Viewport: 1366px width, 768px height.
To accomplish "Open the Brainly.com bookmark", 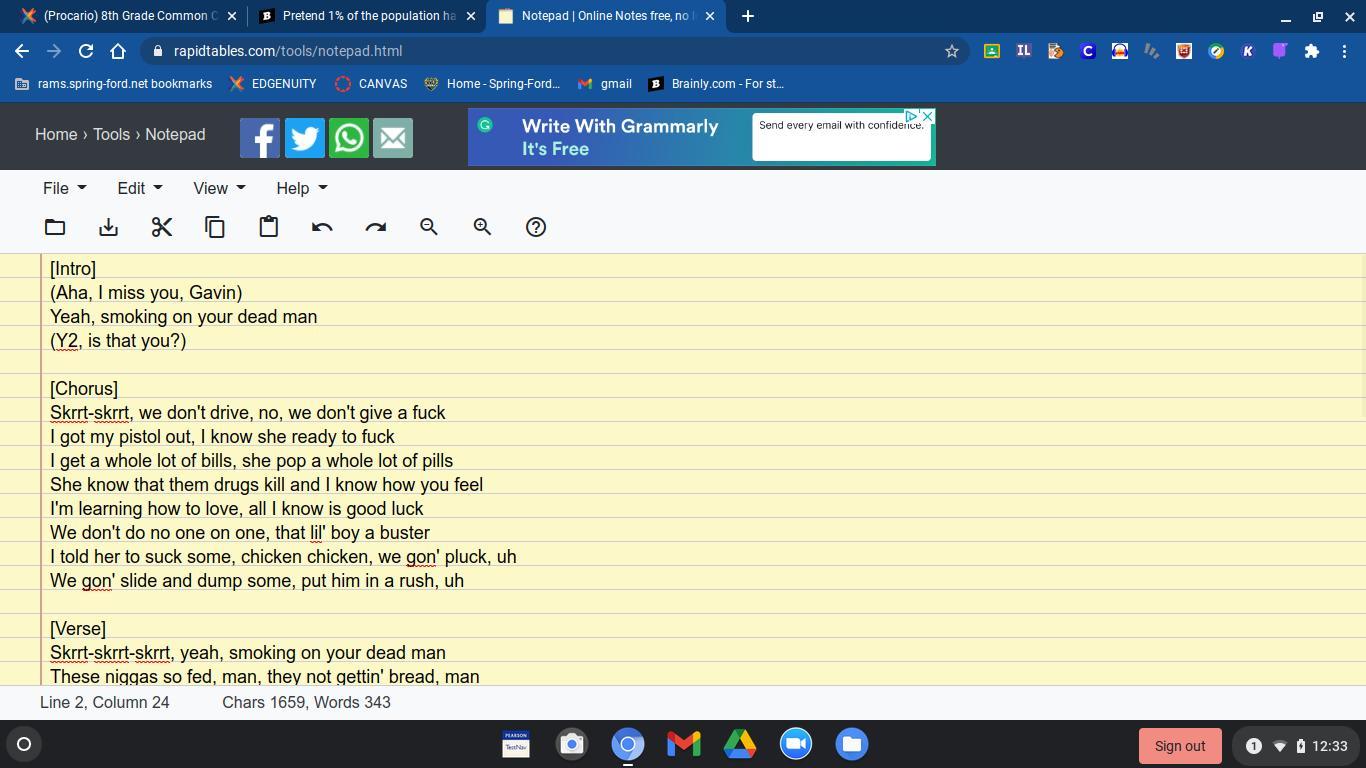I will tap(717, 84).
